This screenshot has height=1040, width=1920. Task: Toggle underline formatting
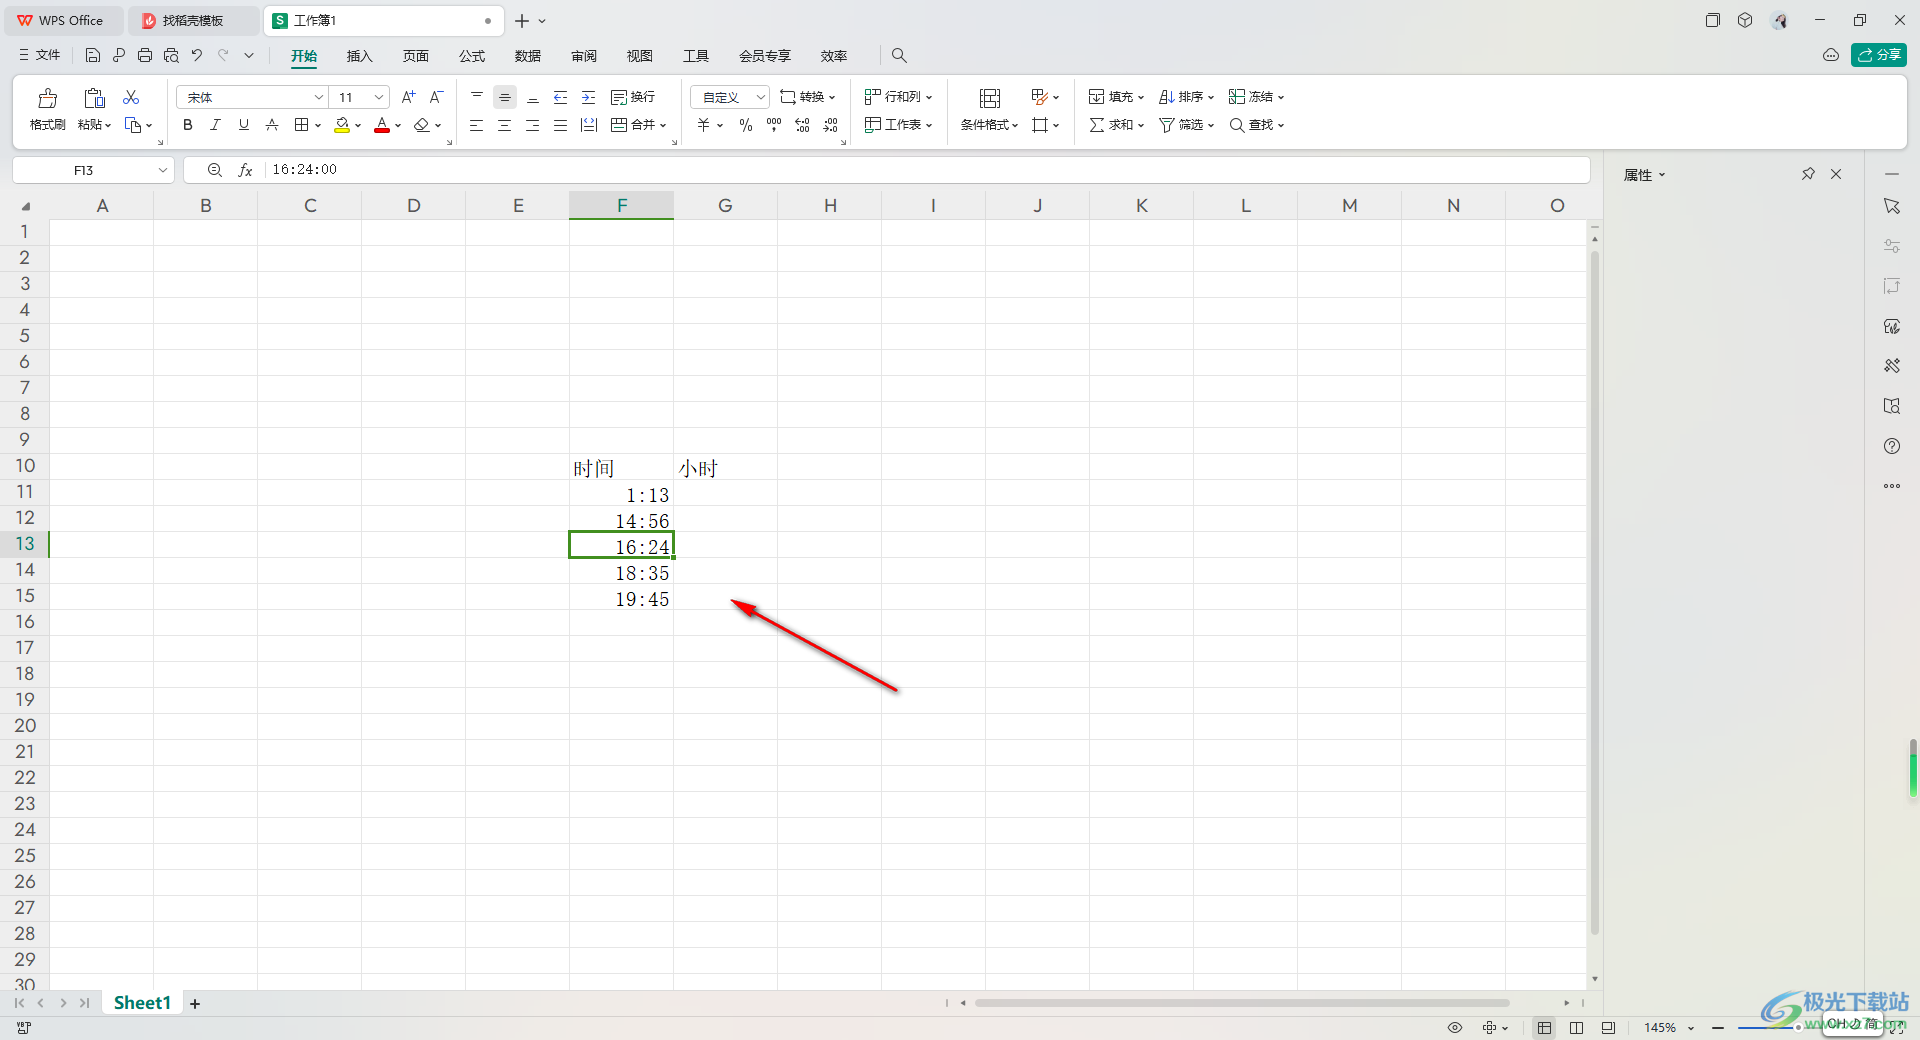click(244, 125)
